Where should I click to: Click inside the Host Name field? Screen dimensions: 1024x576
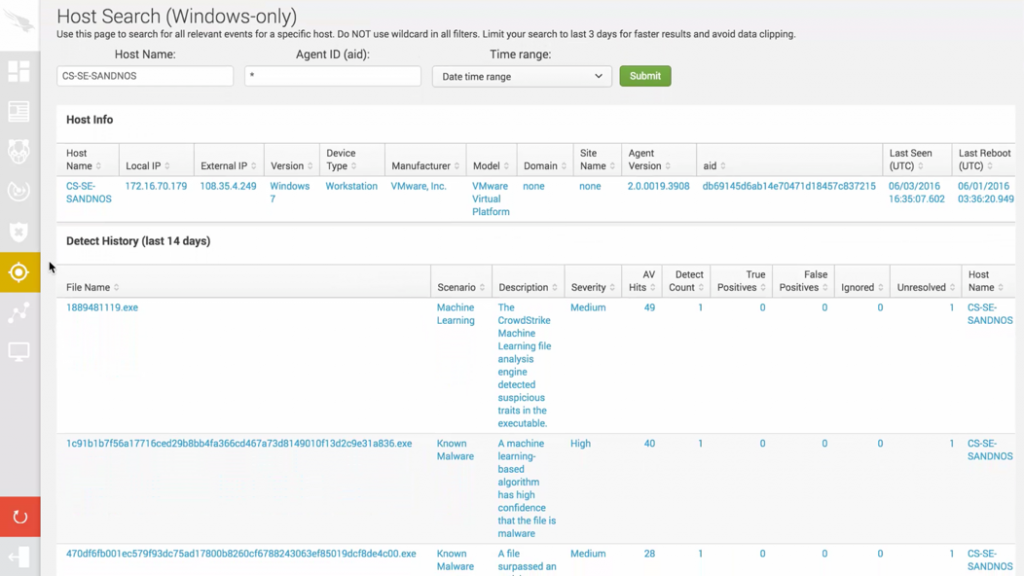coord(144,75)
